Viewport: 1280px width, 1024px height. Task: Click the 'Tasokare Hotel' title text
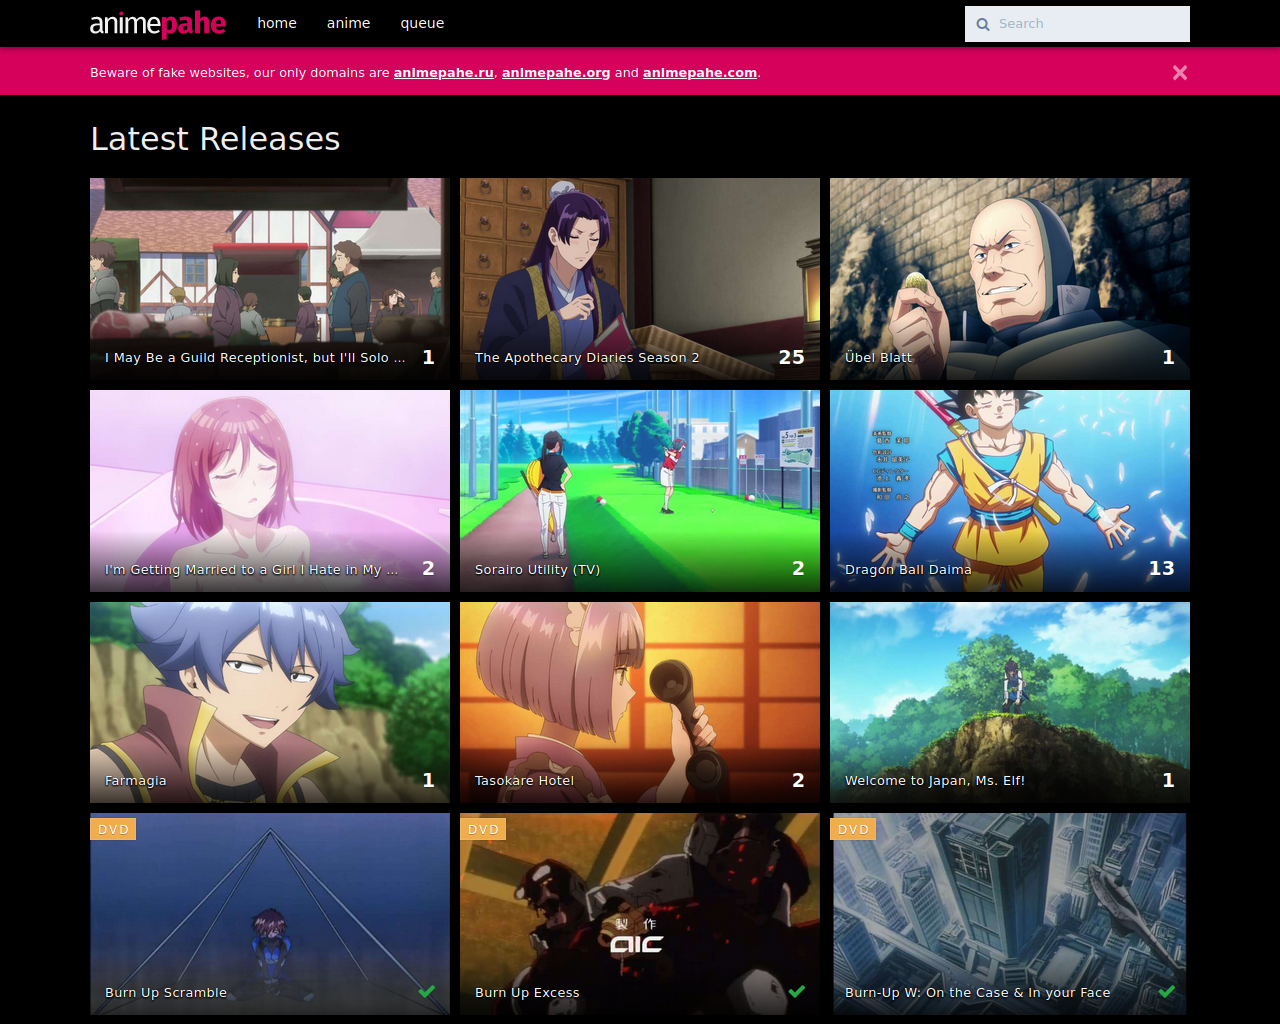point(525,780)
